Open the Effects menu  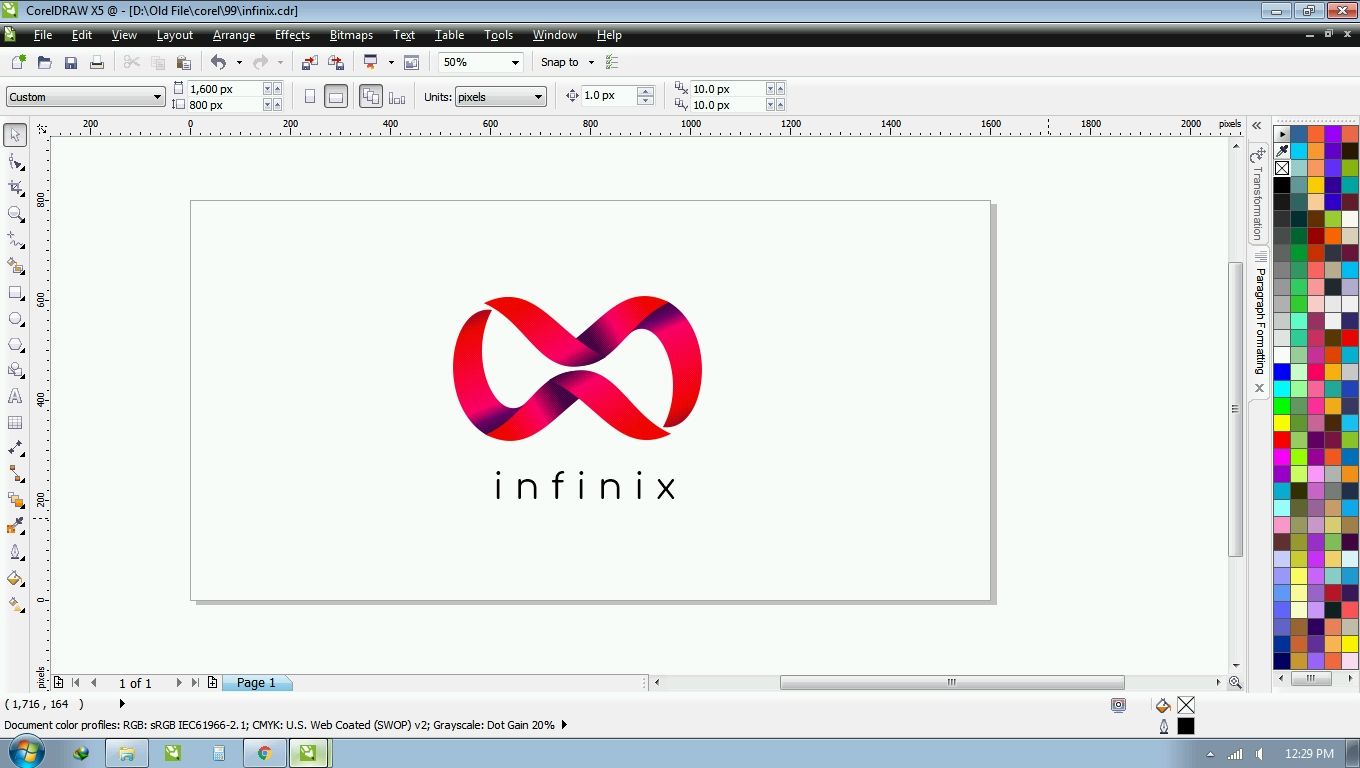click(292, 35)
